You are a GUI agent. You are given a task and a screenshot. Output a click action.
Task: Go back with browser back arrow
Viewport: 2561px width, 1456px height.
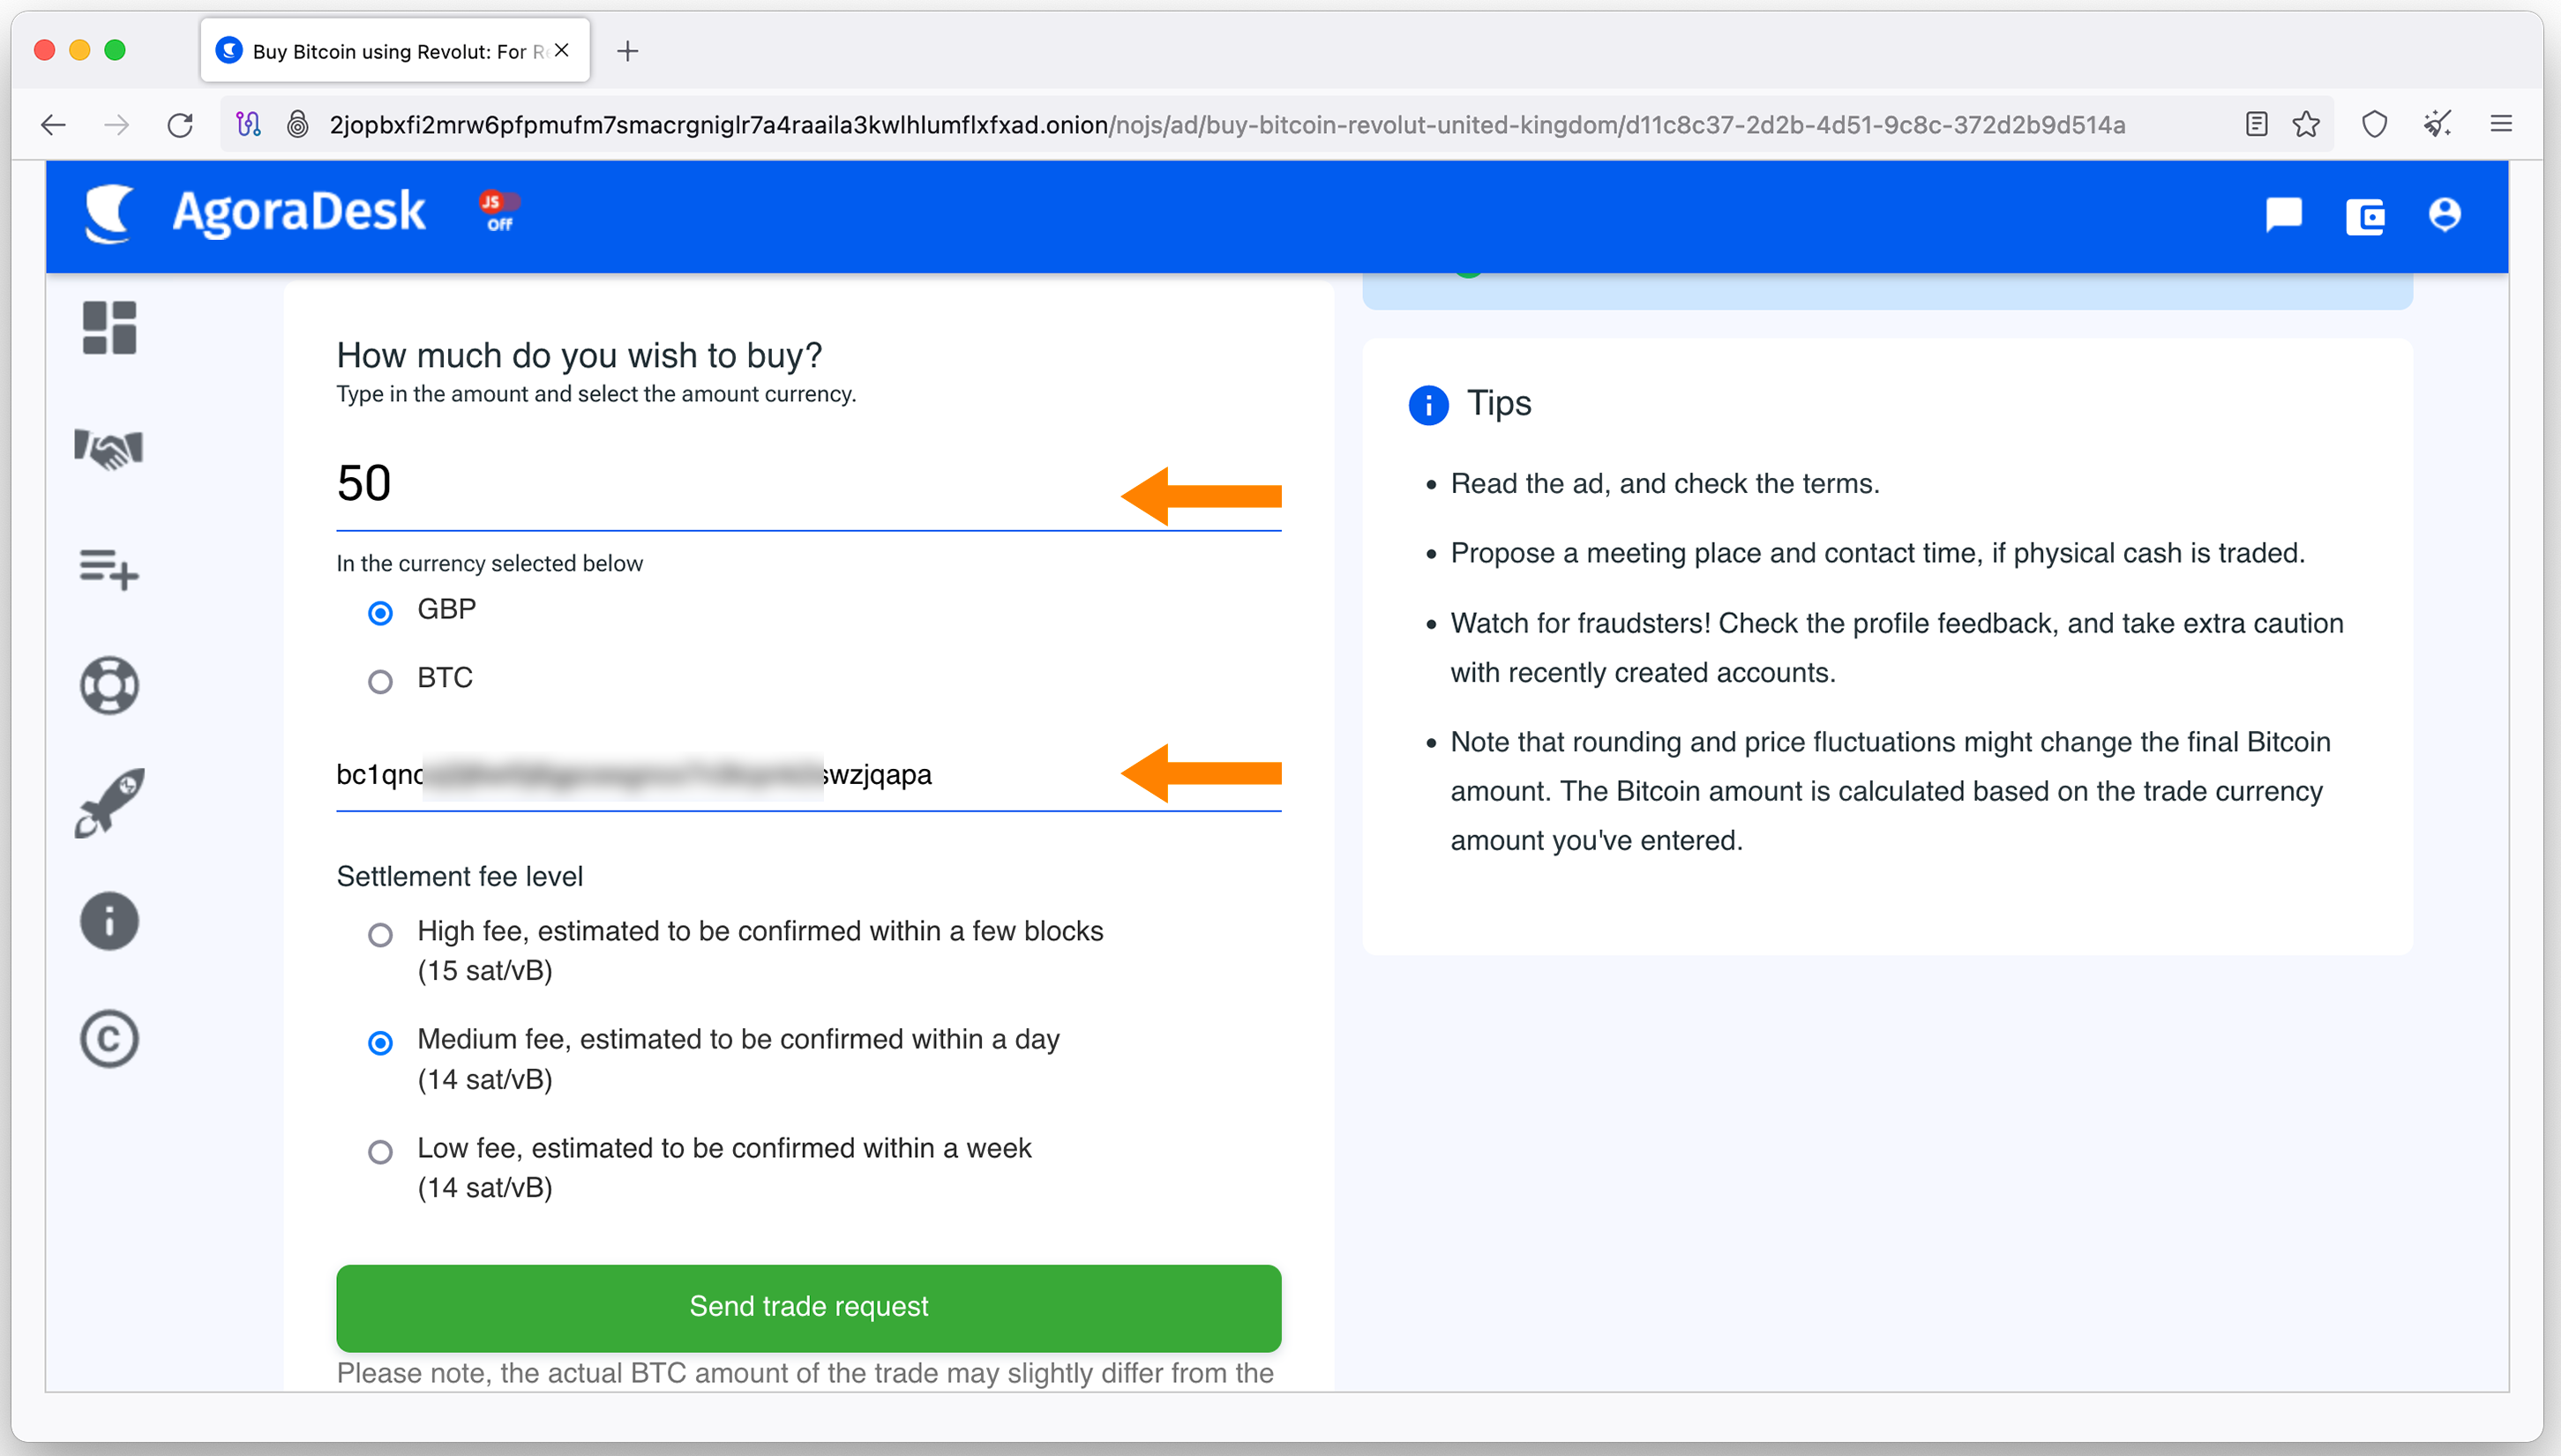[53, 125]
